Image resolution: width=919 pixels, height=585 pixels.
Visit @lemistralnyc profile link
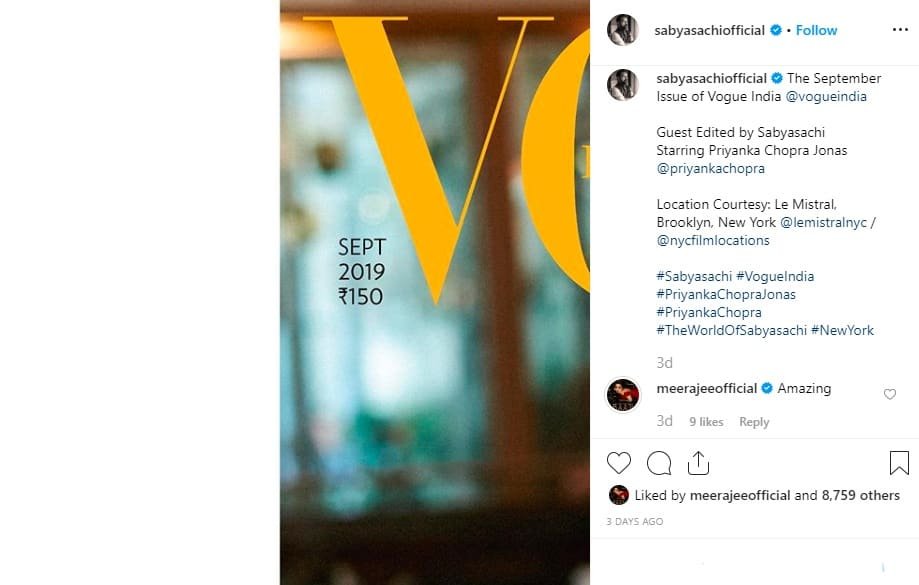coord(824,222)
